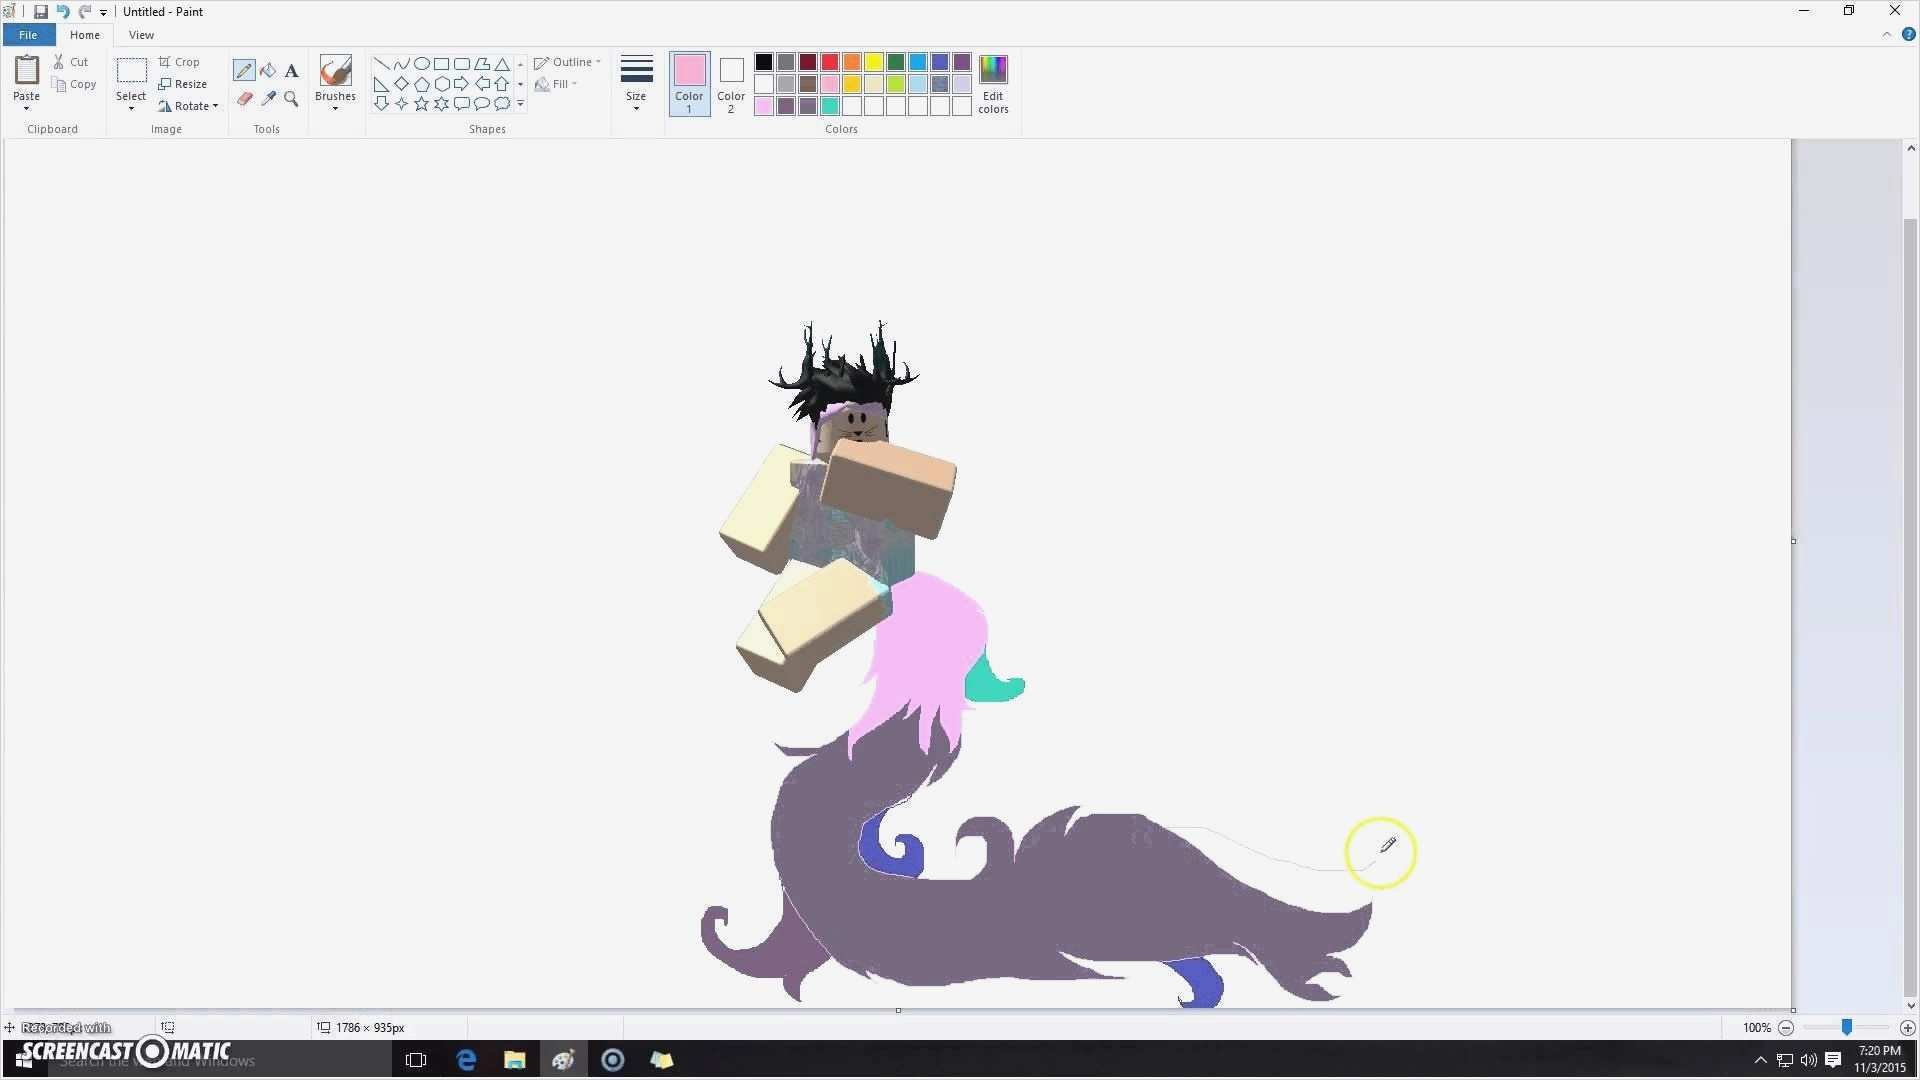The image size is (1920, 1080).
Task: Open the Brushes dropdown
Action: pos(335,84)
